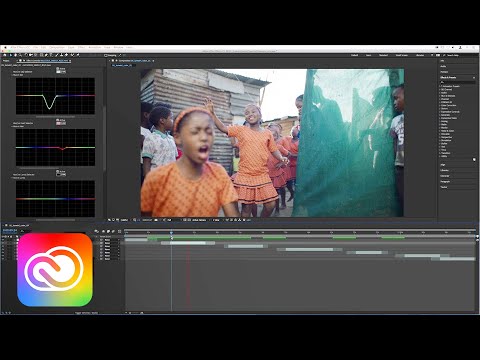Select the Zoom magnifier tool
This screenshot has width=480, height=360.
point(20,55)
